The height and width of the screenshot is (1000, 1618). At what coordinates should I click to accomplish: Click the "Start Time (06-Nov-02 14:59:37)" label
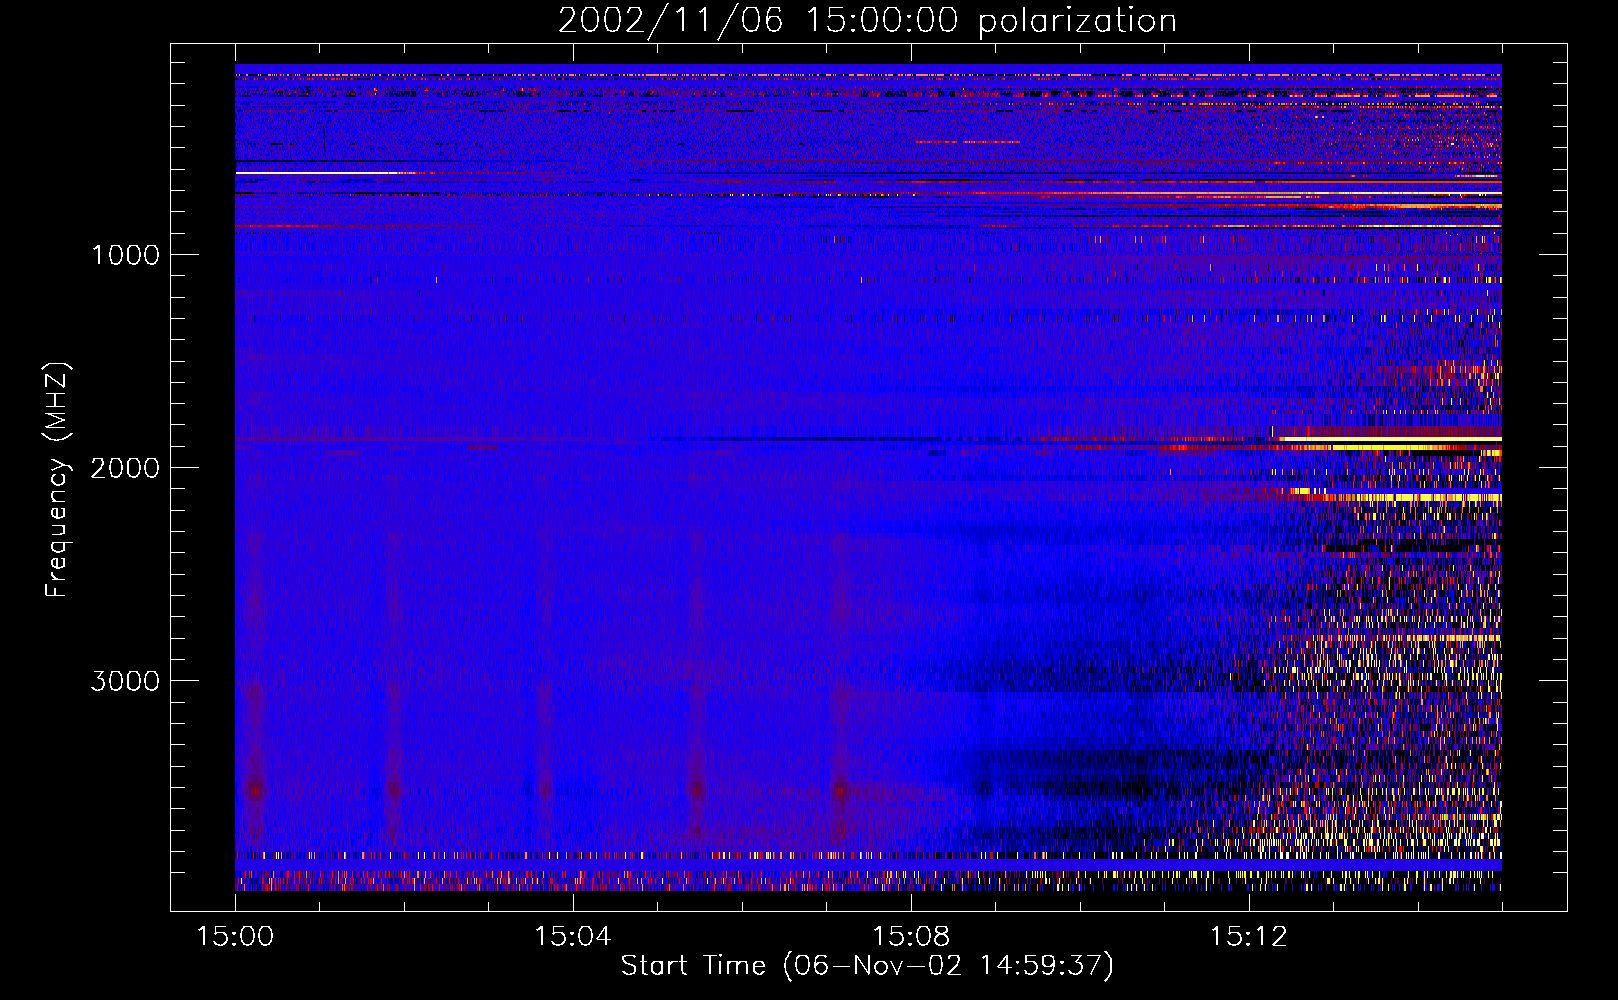coord(867,966)
